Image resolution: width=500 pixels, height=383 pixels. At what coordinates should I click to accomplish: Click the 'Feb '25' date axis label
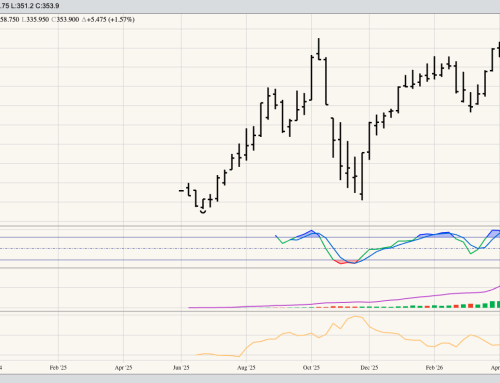[x=58, y=368]
